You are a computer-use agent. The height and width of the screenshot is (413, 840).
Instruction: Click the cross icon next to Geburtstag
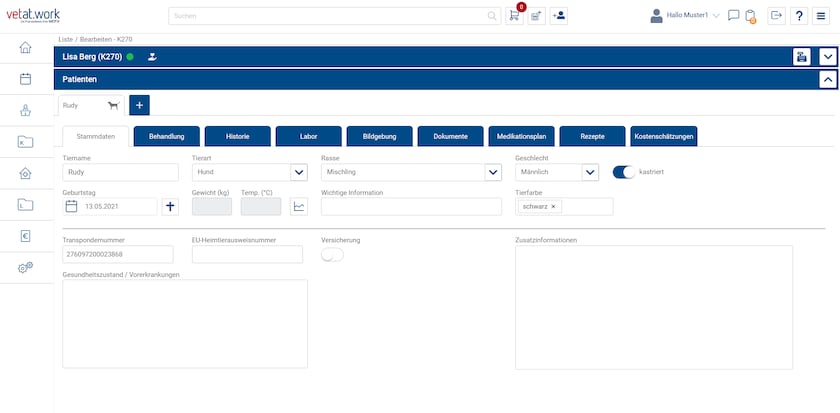(x=170, y=207)
